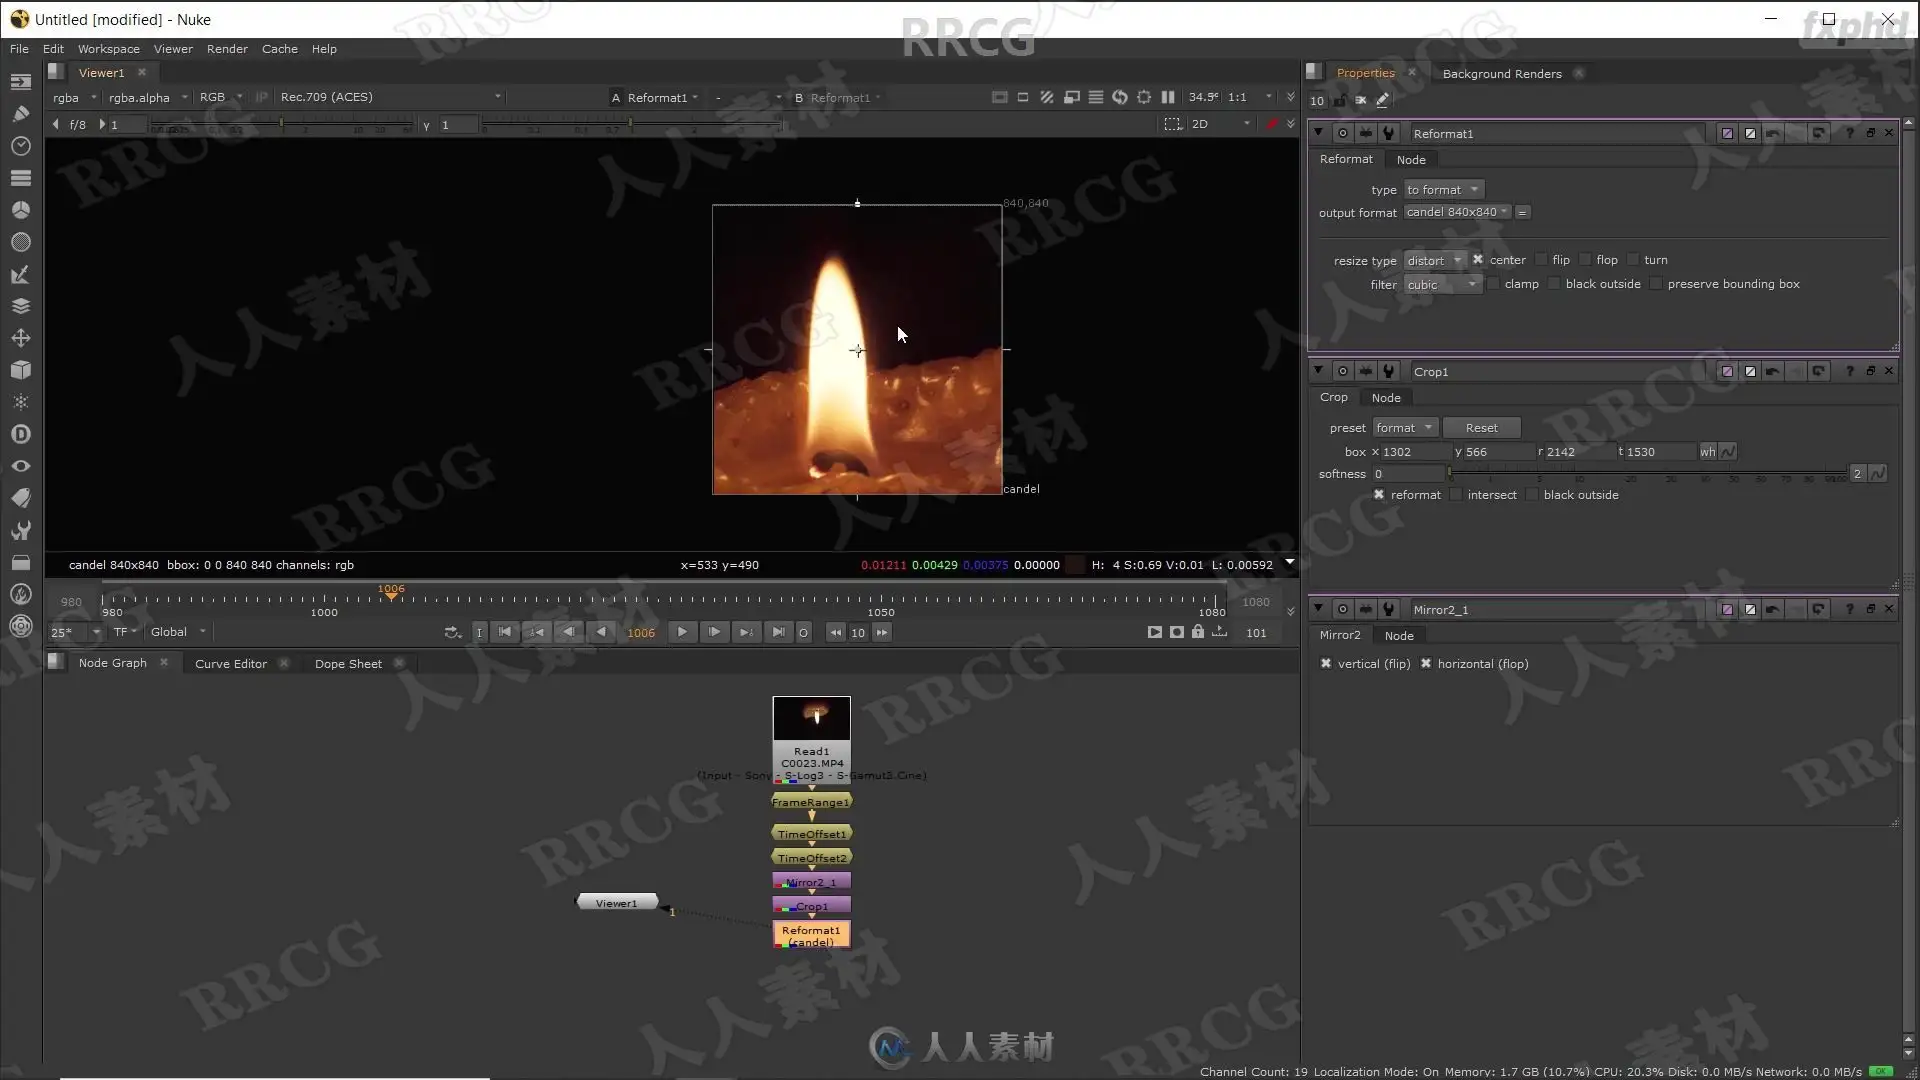This screenshot has width=1920, height=1080.
Task: Enable the flop checkbox in Reformat1
Action: pos(1585,260)
